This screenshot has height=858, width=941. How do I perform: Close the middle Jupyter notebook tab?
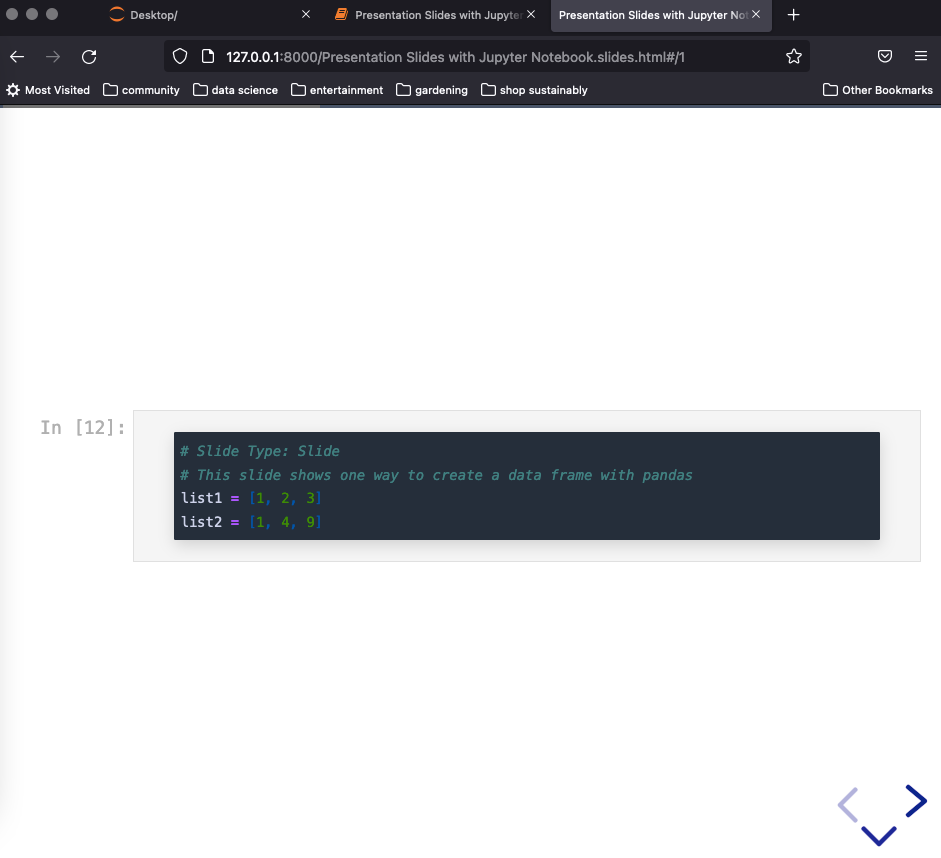tap(531, 14)
